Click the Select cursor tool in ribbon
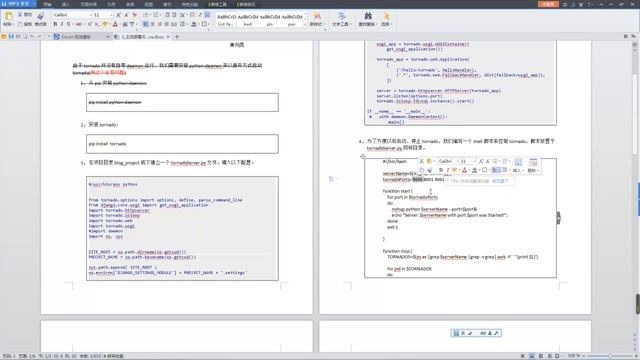The height and width of the screenshot is (360, 640). (387, 16)
